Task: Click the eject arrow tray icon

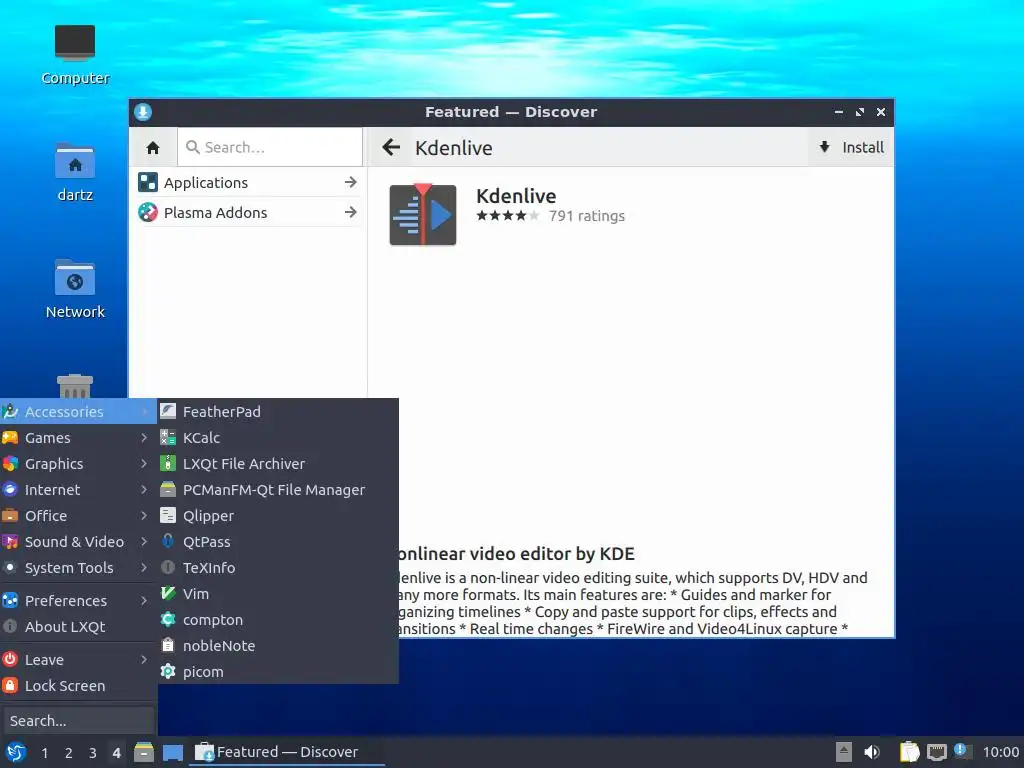Action: click(844, 752)
